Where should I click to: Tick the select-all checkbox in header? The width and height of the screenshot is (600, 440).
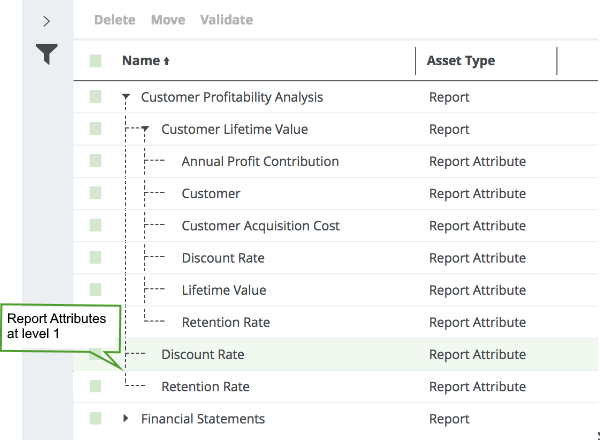pyautogui.click(x=95, y=61)
